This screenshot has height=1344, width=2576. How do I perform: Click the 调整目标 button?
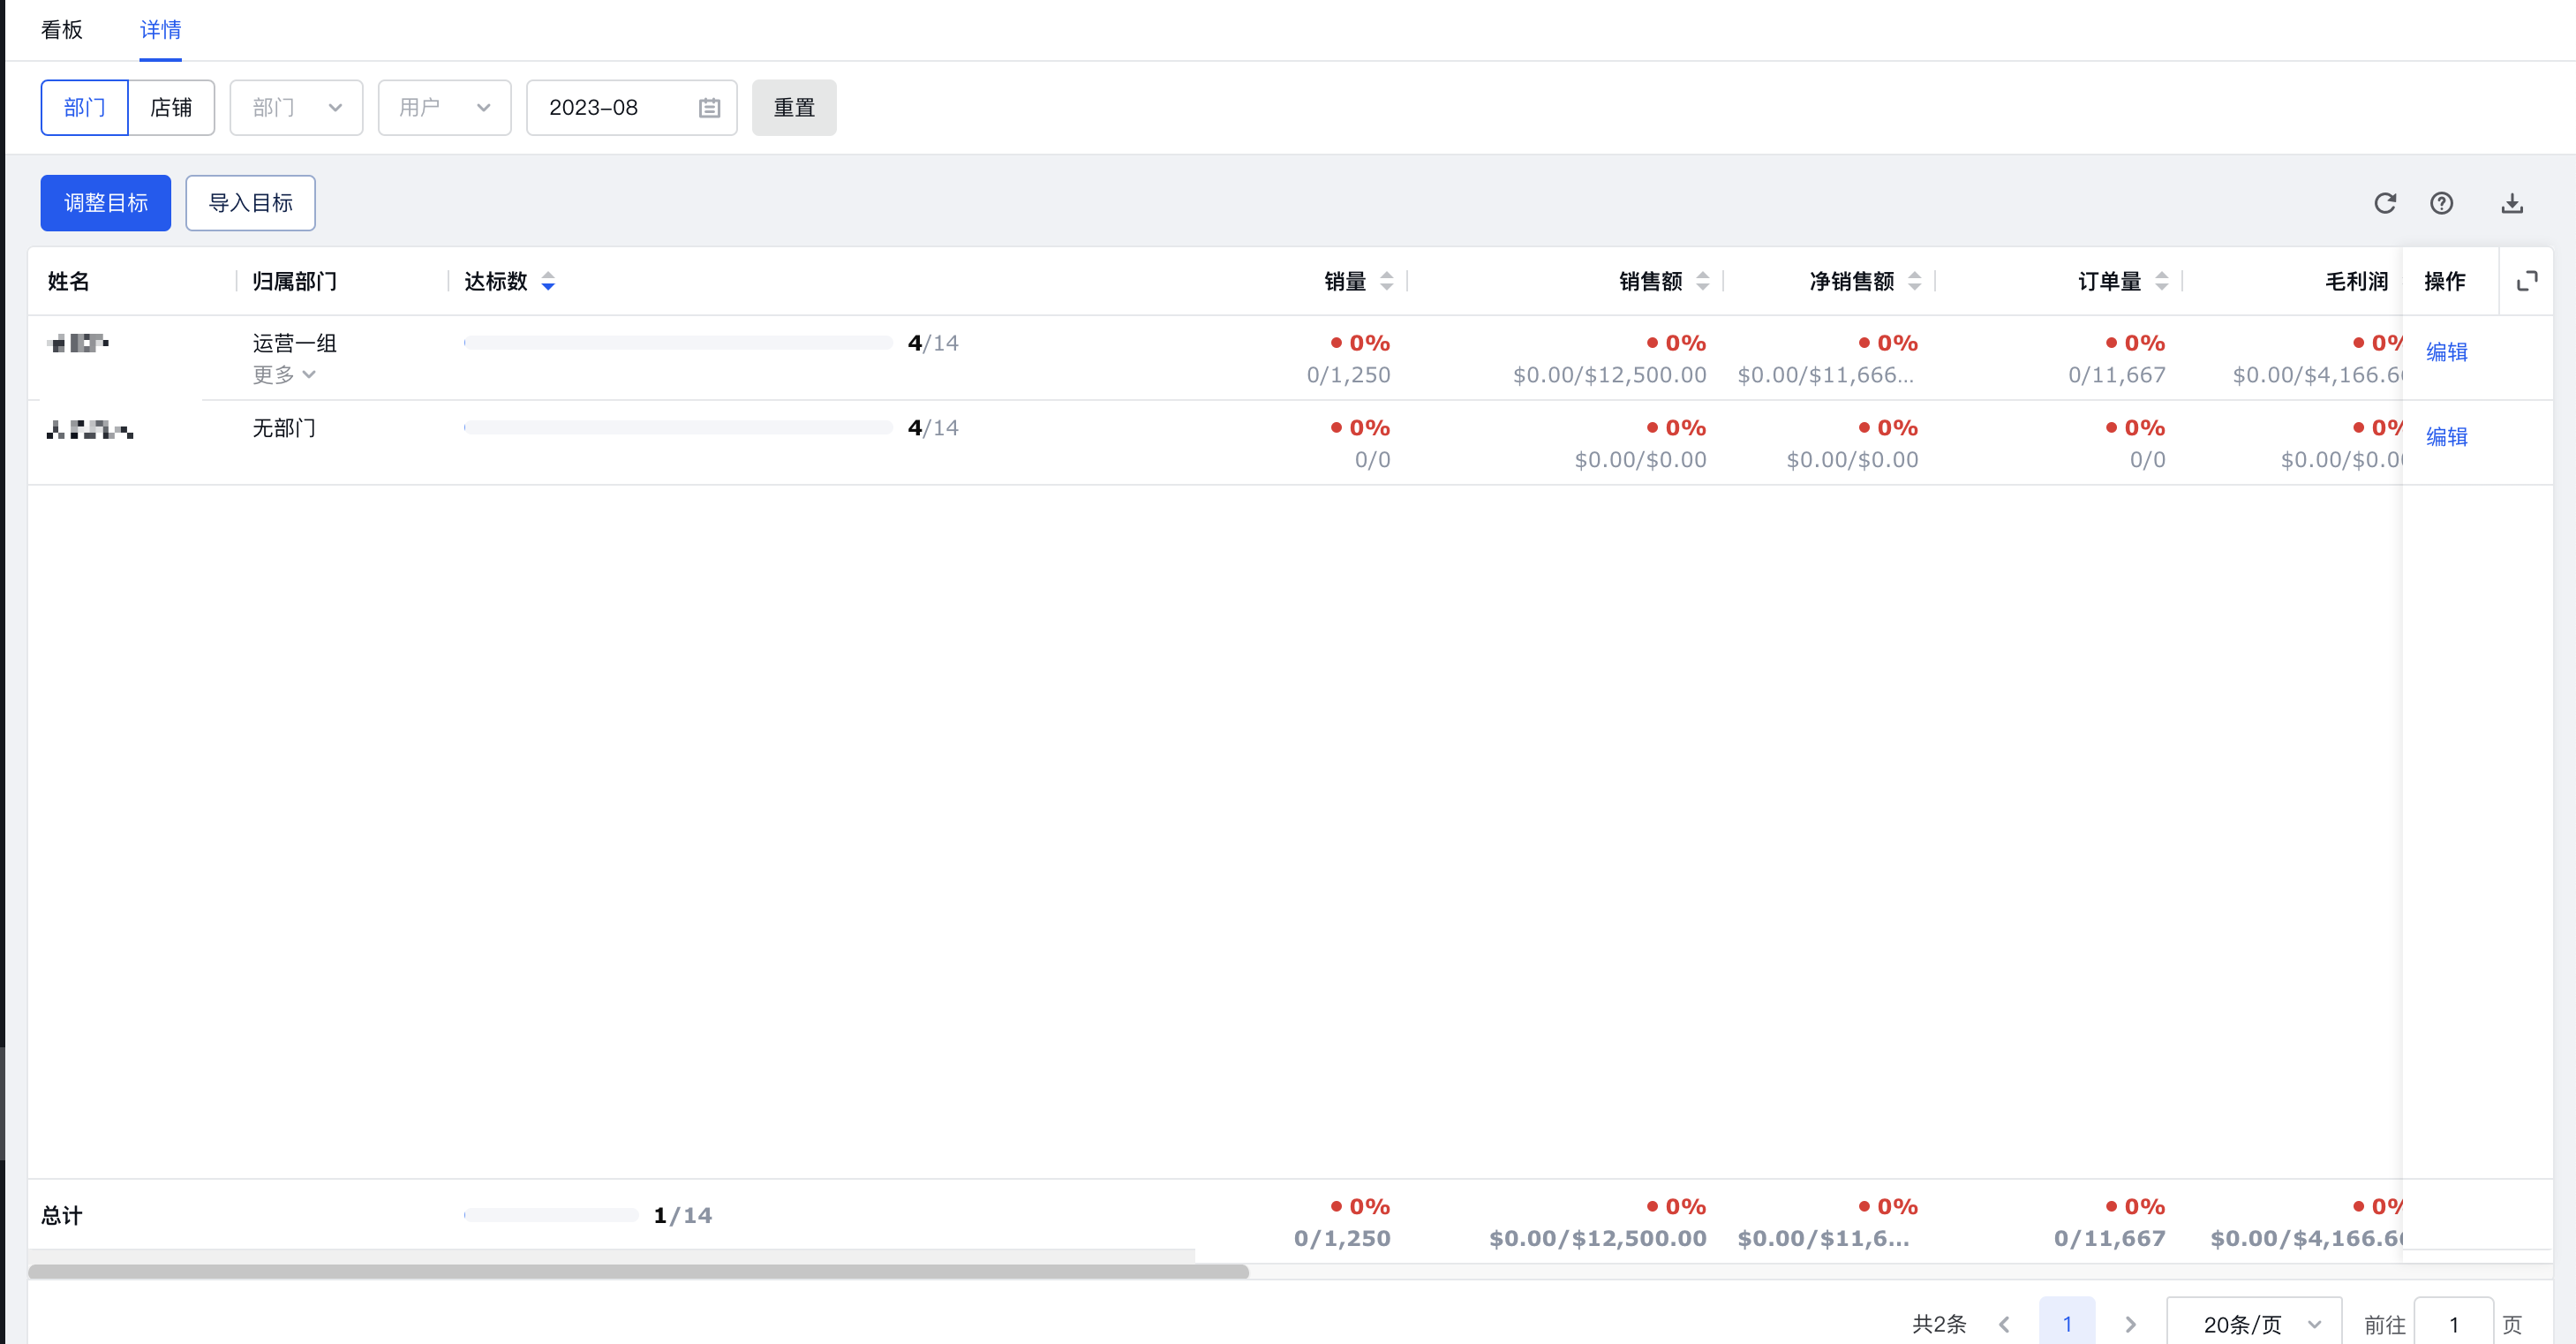pos(106,203)
